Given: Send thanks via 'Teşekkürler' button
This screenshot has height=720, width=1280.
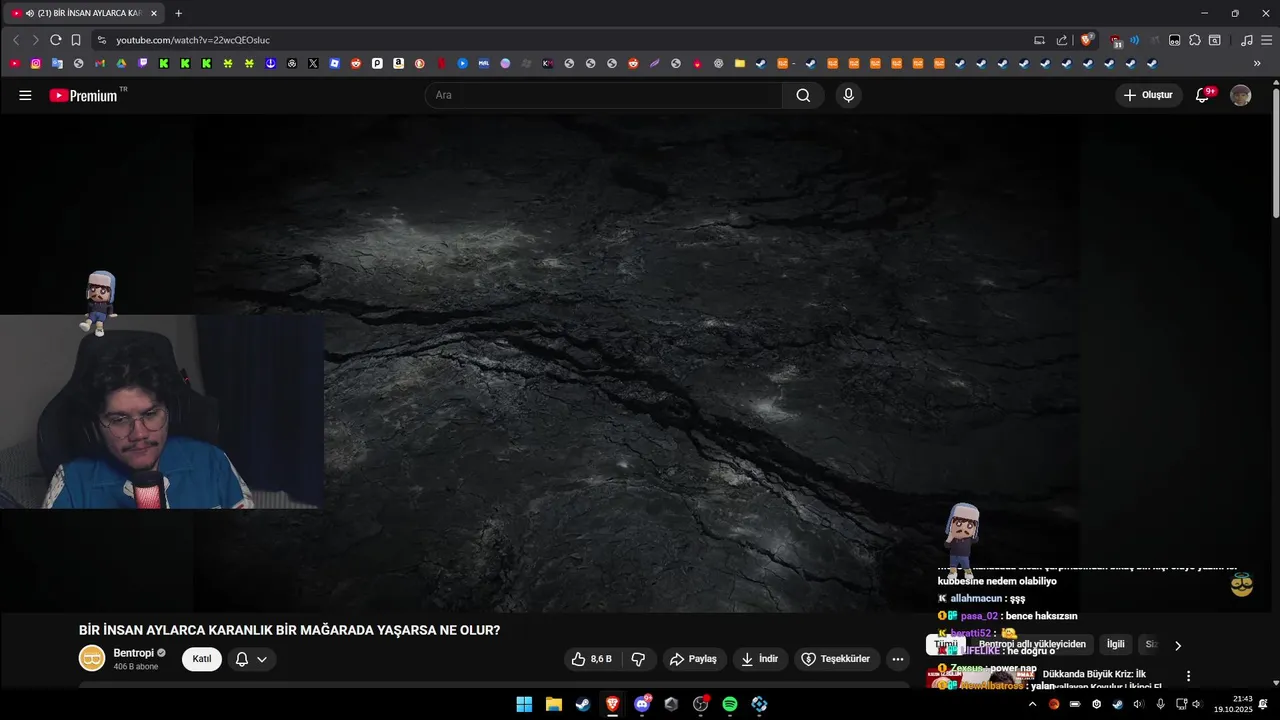Looking at the screenshot, I should tap(837, 659).
